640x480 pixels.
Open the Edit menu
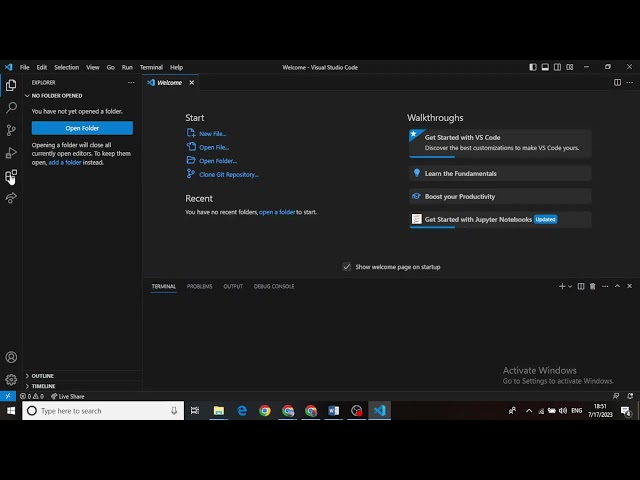(42, 67)
